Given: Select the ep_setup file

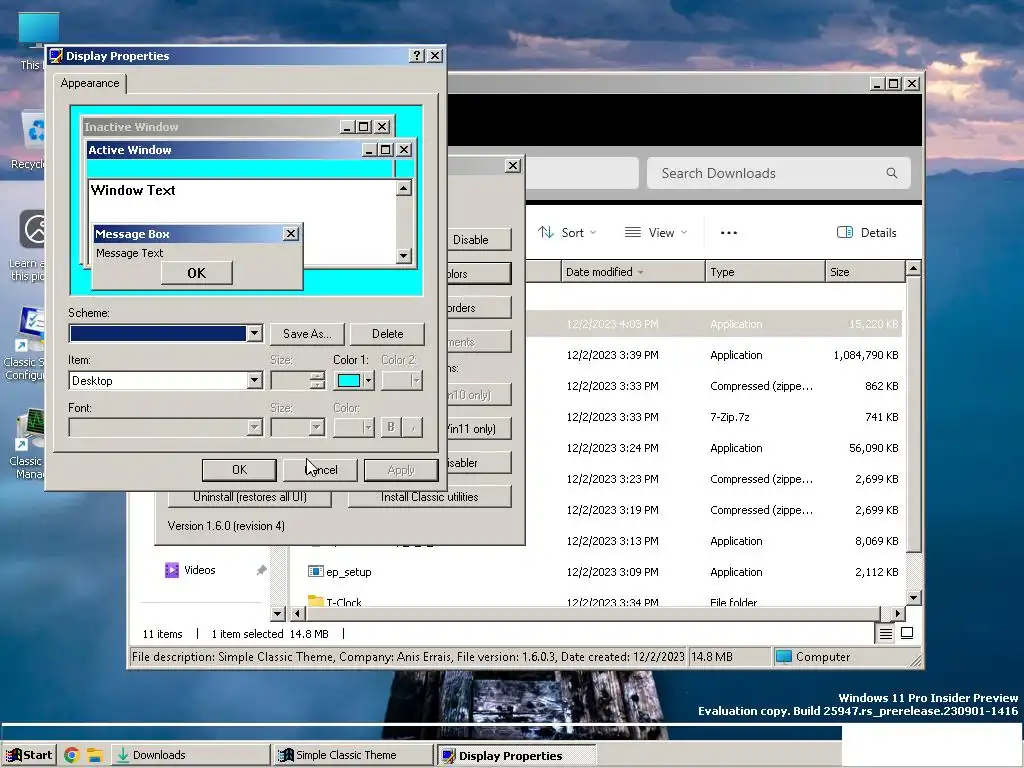Looking at the screenshot, I should [x=349, y=572].
